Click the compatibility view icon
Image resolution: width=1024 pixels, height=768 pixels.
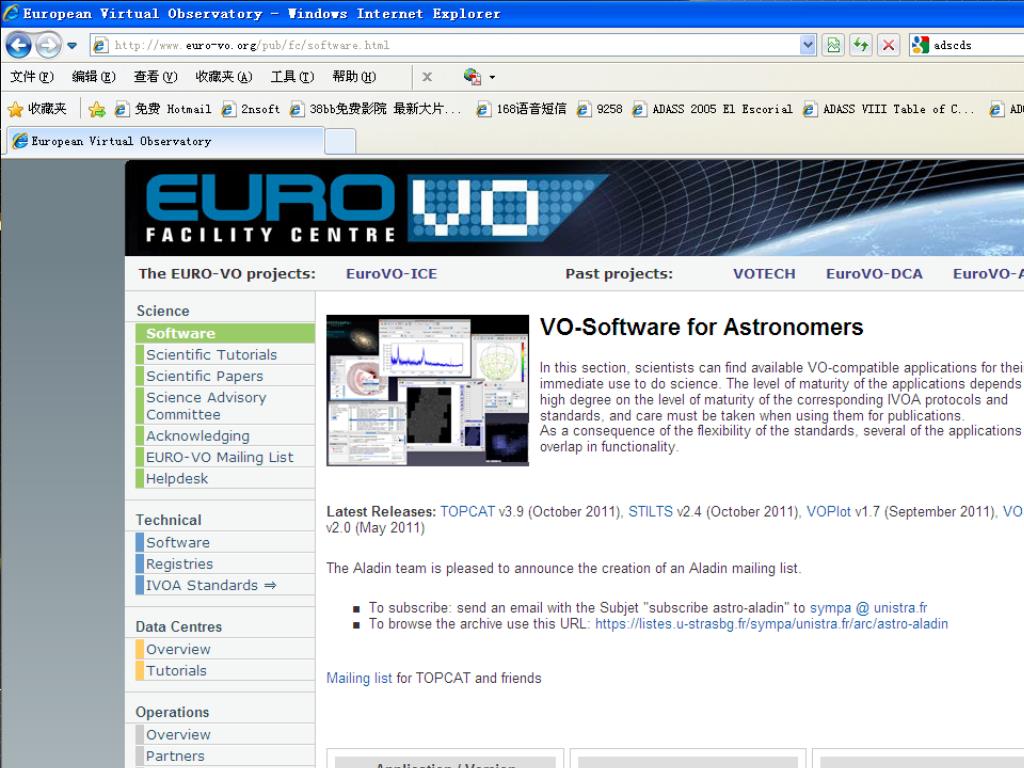(x=833, y=45)
